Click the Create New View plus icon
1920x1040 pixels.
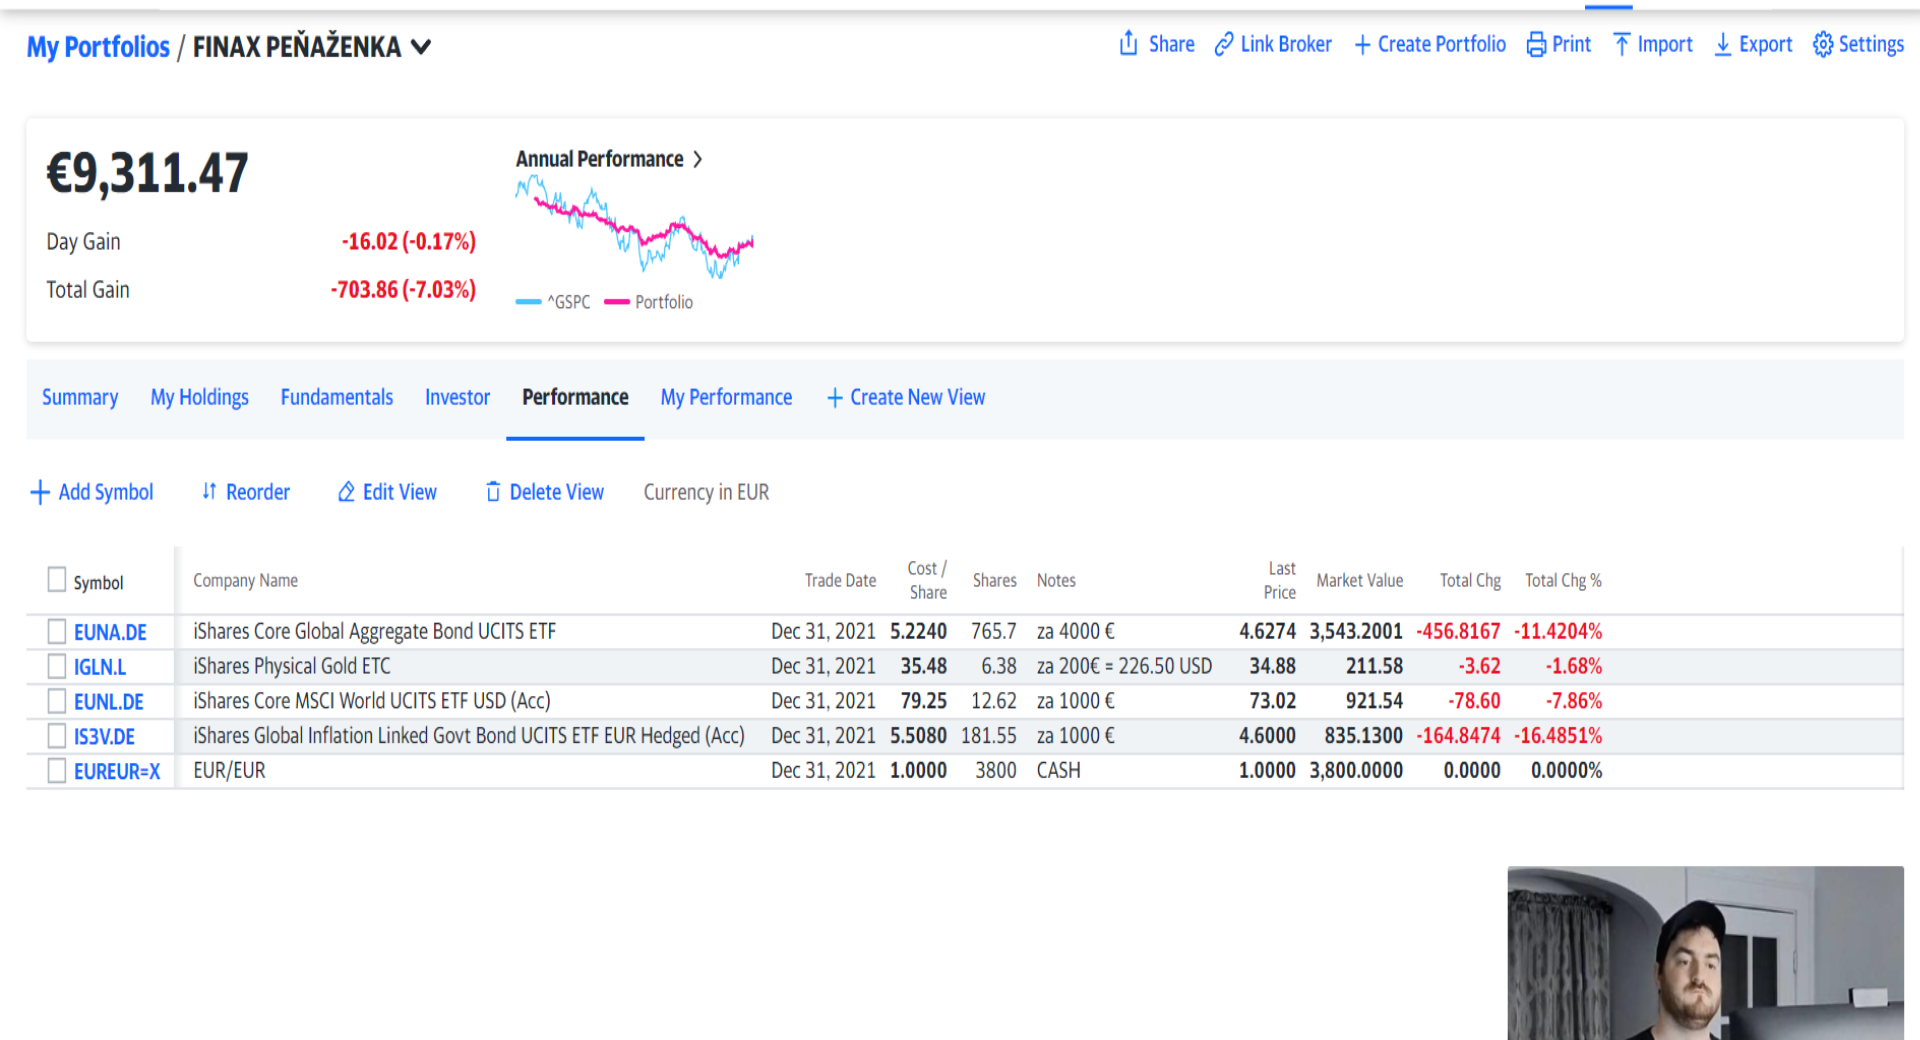click(x=835, y=398)
